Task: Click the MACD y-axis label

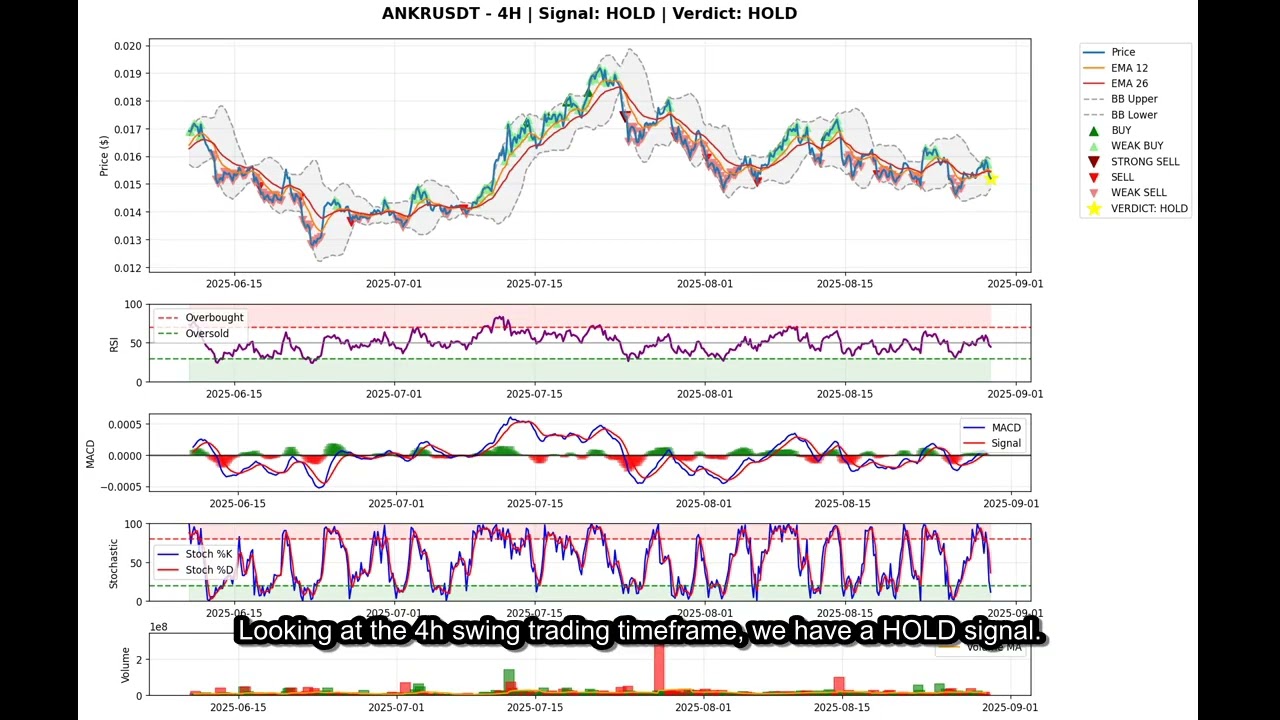Action: click(90, 454)
